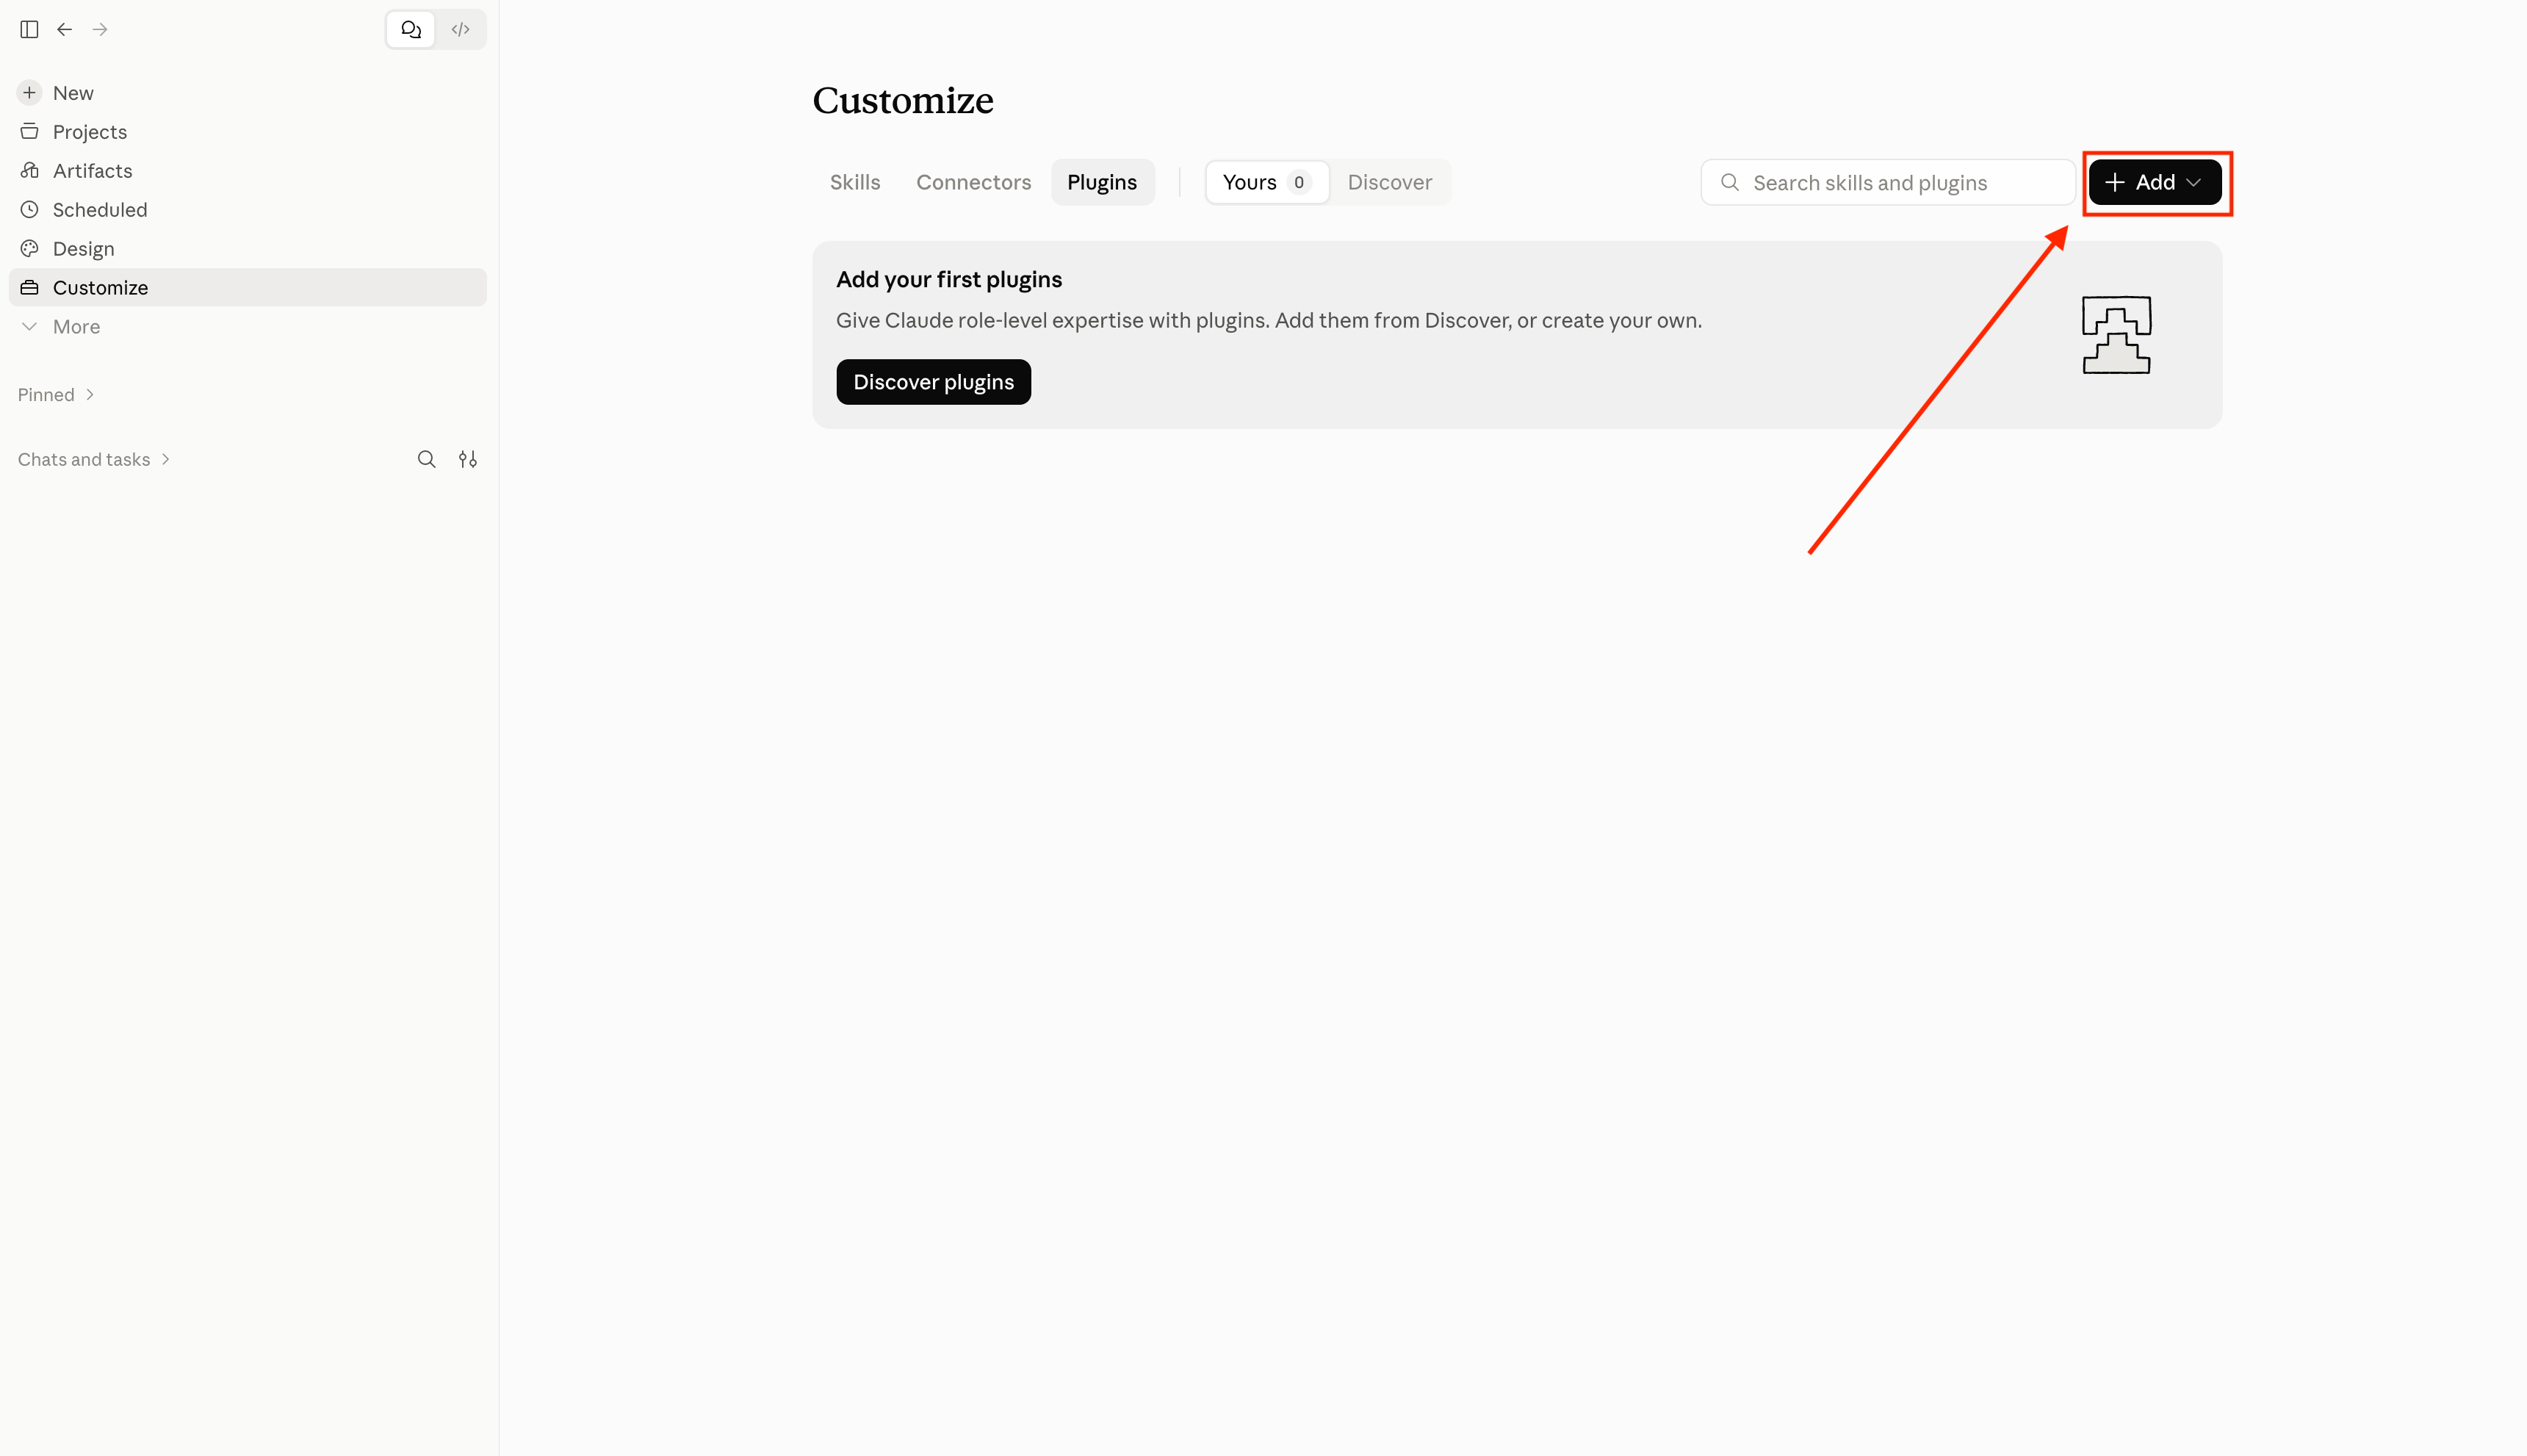2527x1456 pixels.
Task: Open the Add dropdown menu
Action: click(x=2155, y=182)
